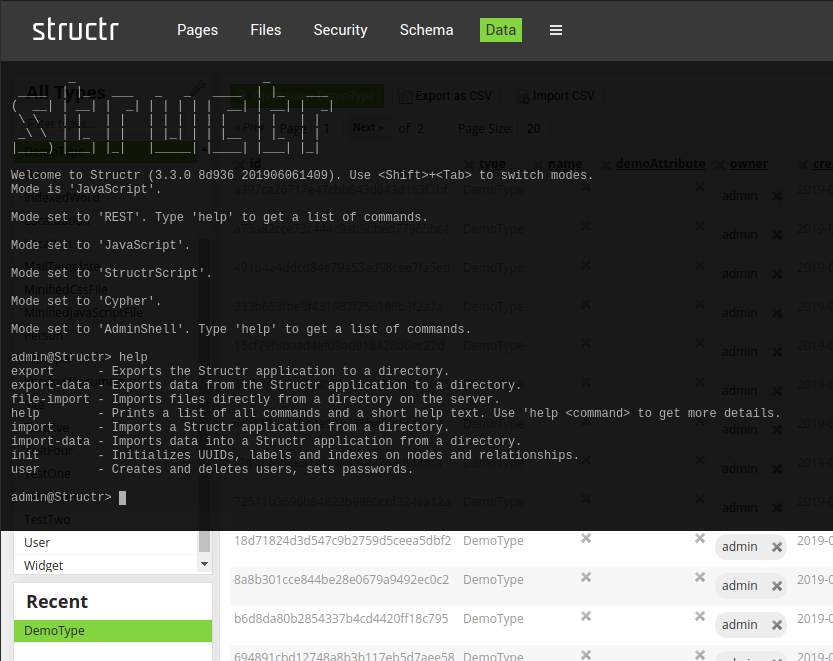
Task: Select id 8a8b301cce844be28e0679a9492ec0c2
Action: [342, 579]
